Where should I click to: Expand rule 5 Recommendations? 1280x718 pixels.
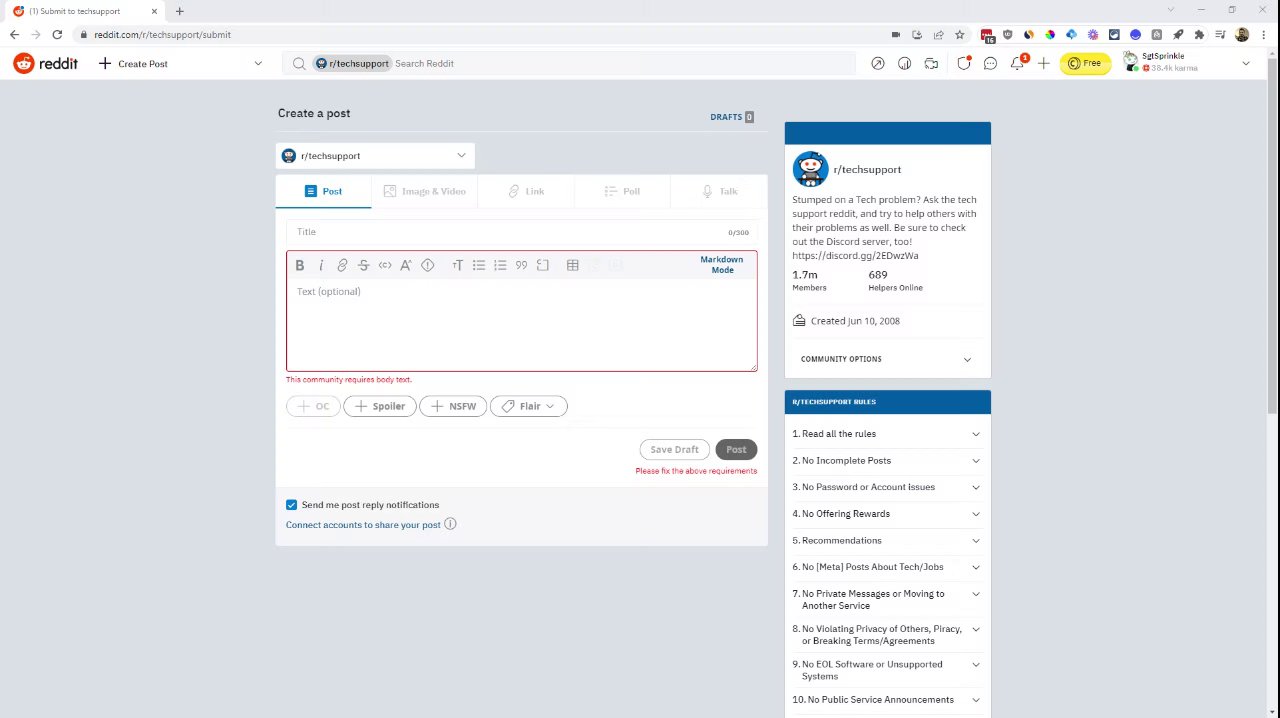click(887, 541)
